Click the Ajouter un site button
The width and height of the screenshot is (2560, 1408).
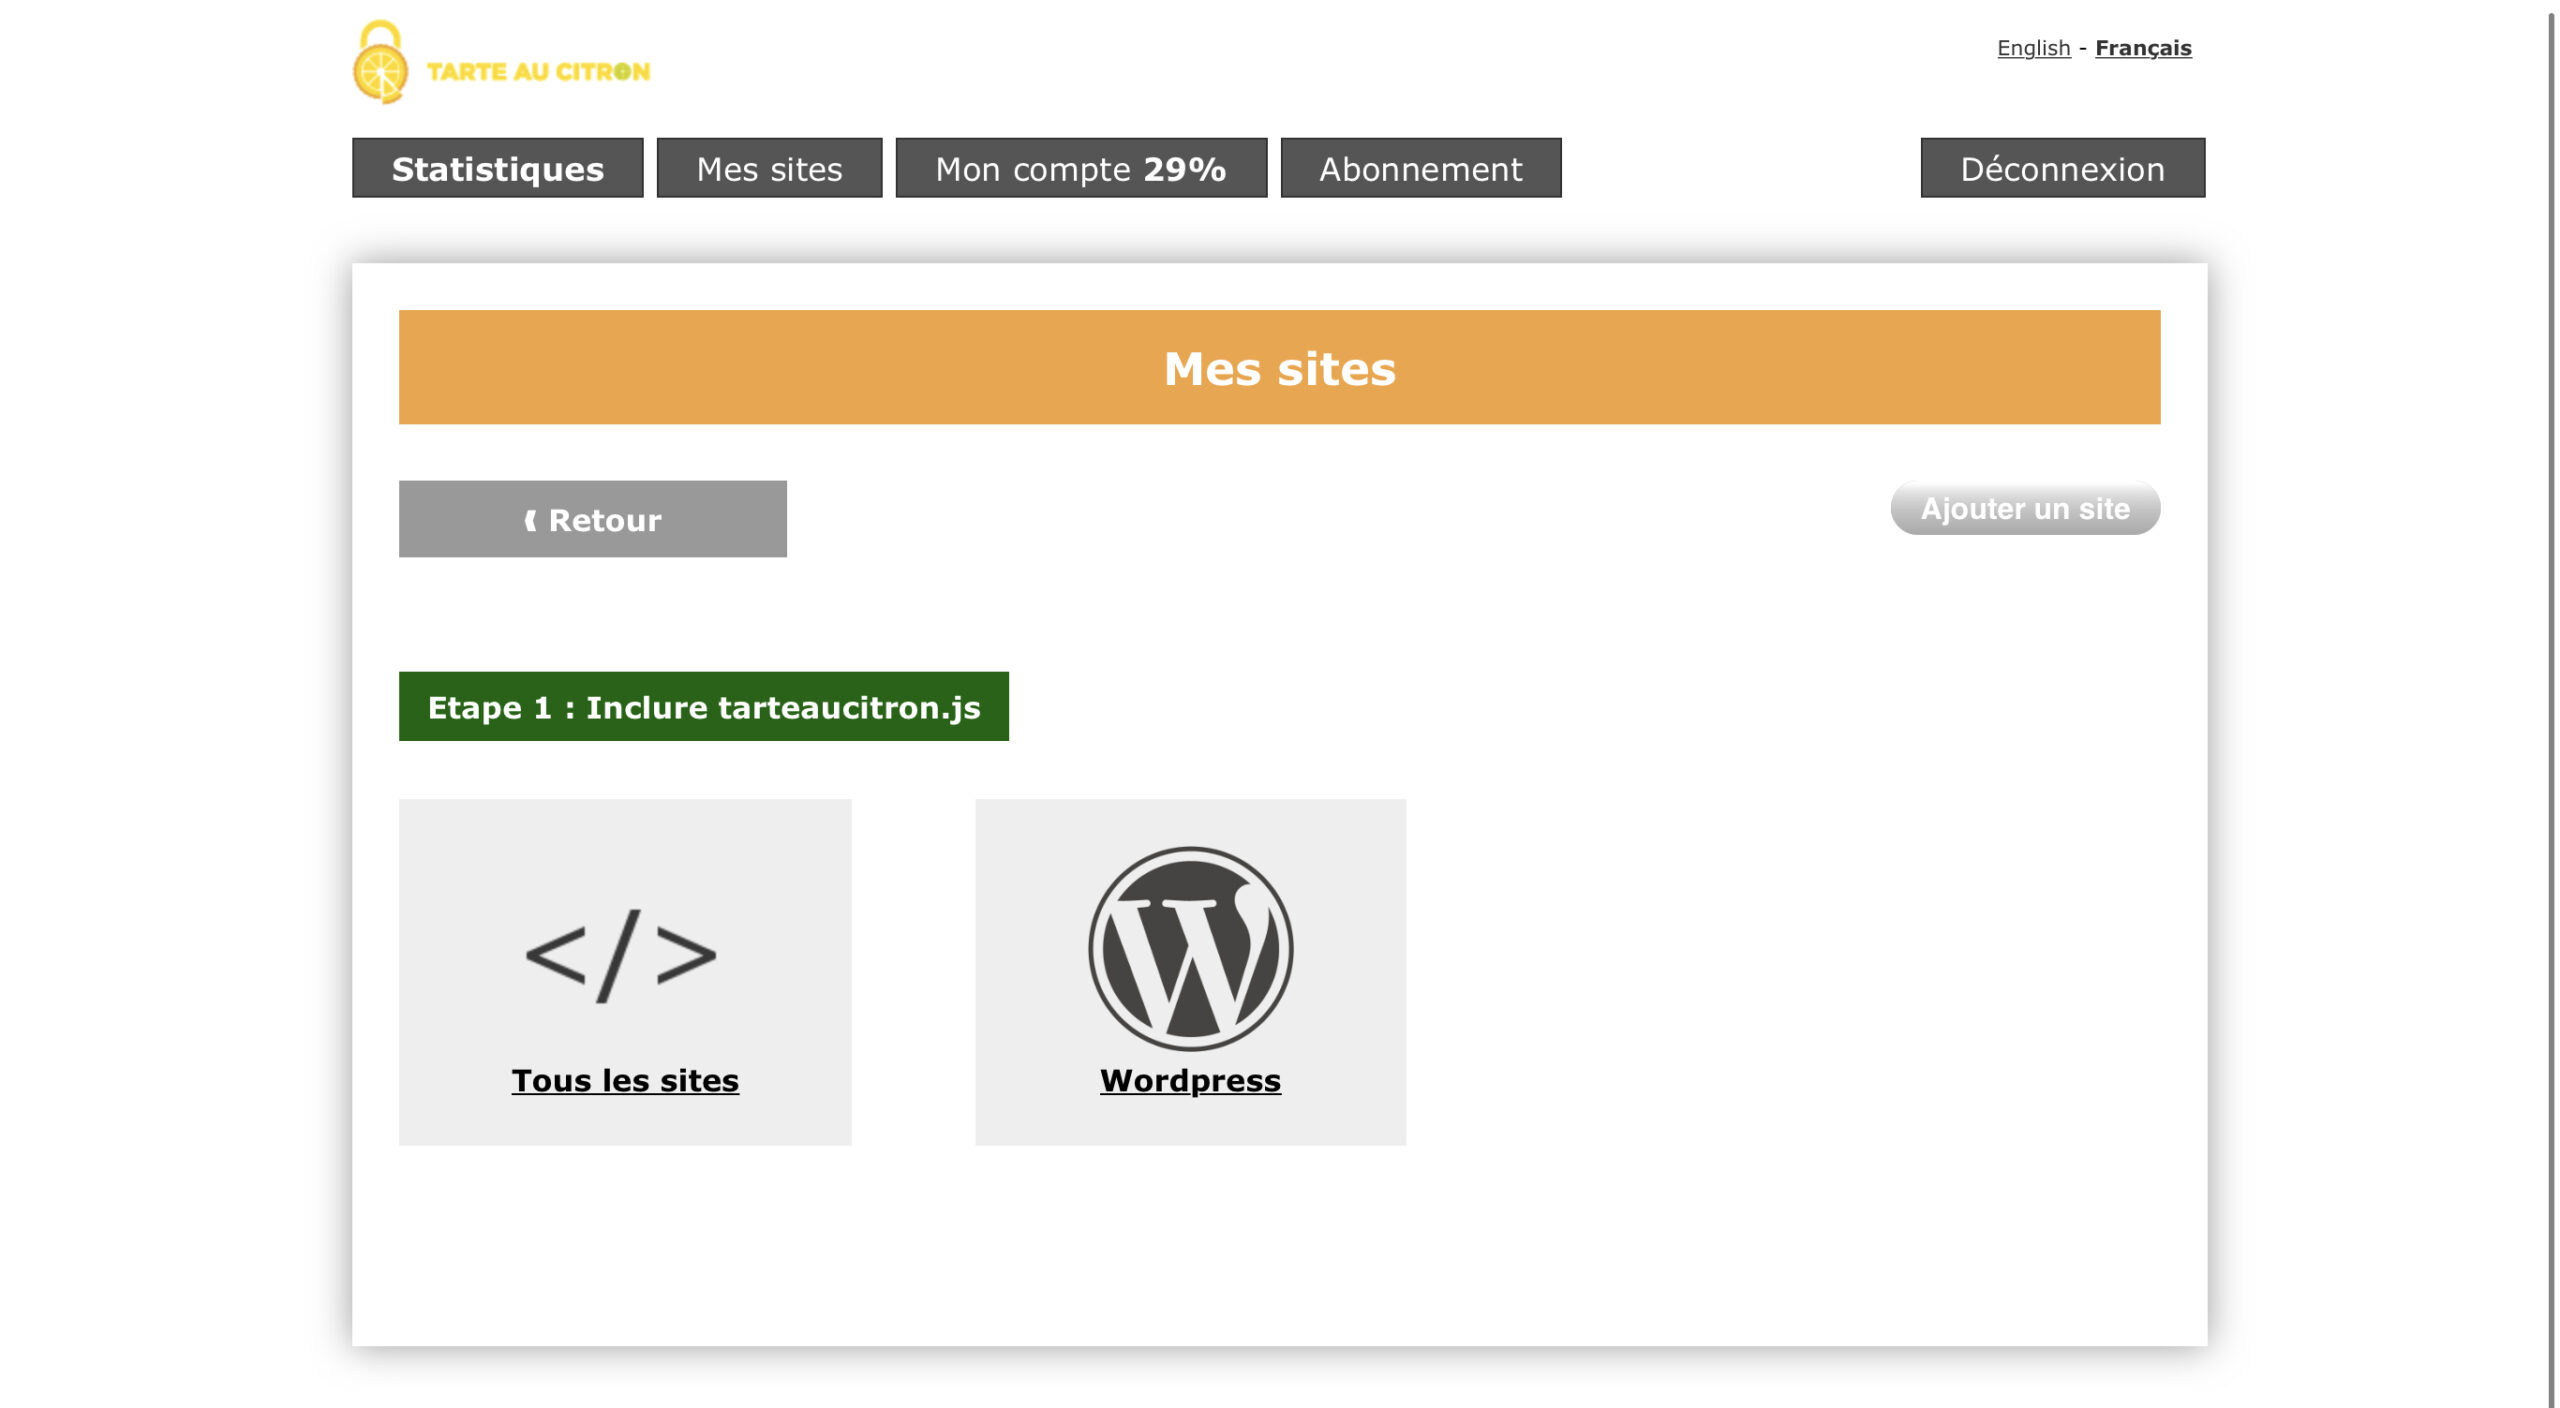point(2025,508)
